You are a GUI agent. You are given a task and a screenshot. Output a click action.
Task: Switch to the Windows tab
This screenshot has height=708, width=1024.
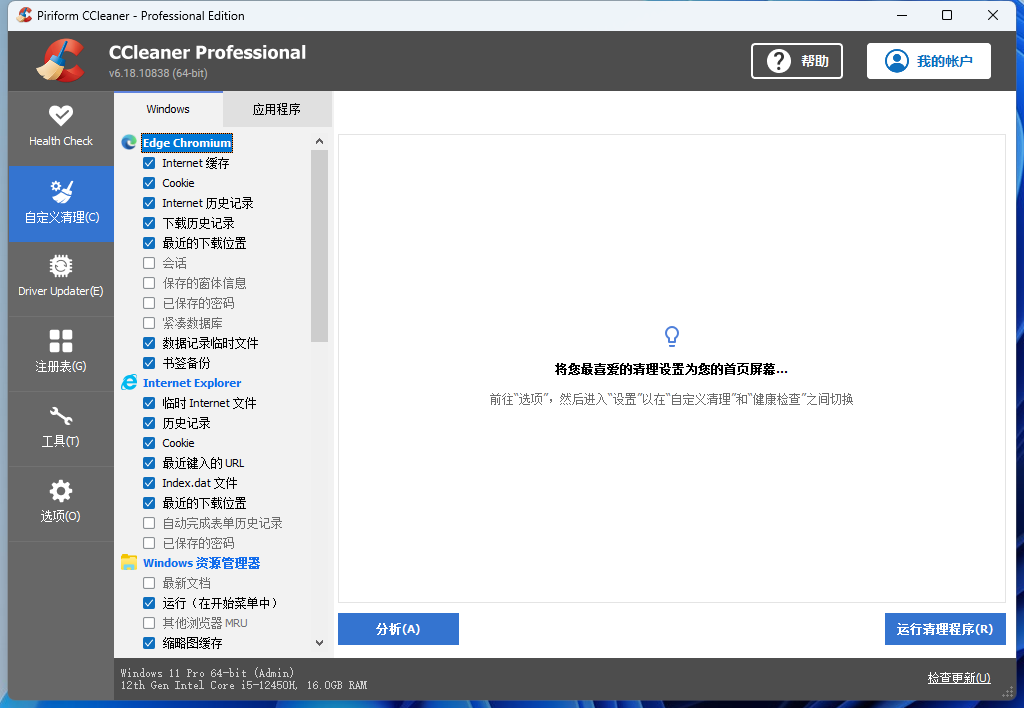point(168,109)
